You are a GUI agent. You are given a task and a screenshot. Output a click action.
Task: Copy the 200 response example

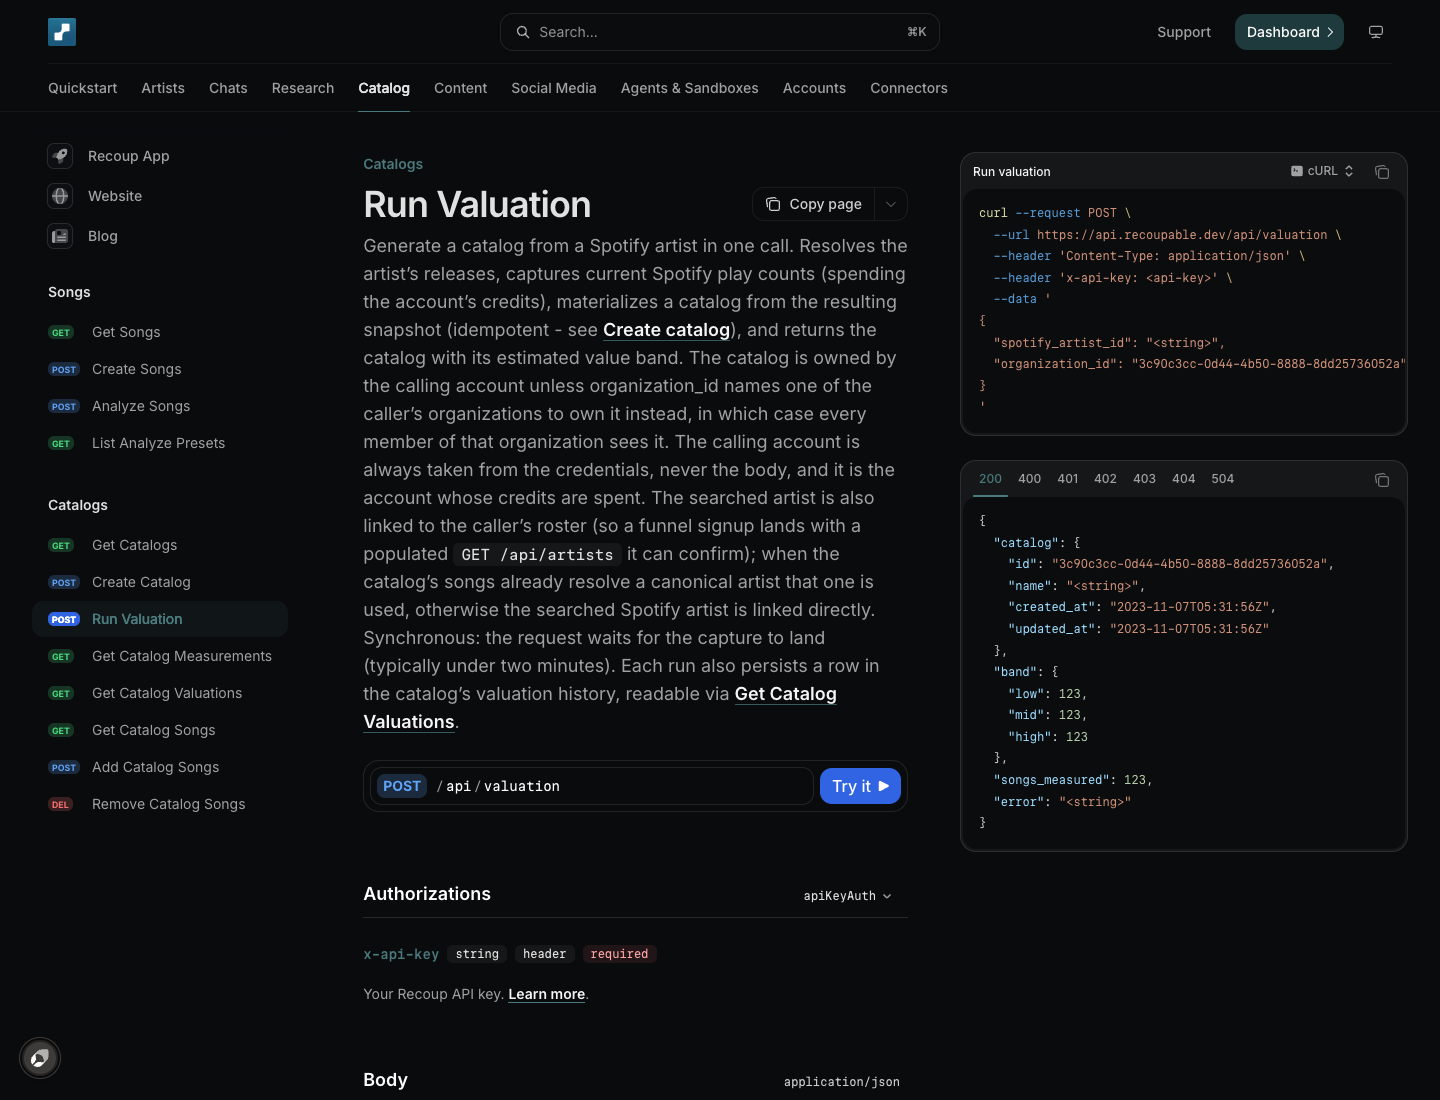pos(1382,480)
